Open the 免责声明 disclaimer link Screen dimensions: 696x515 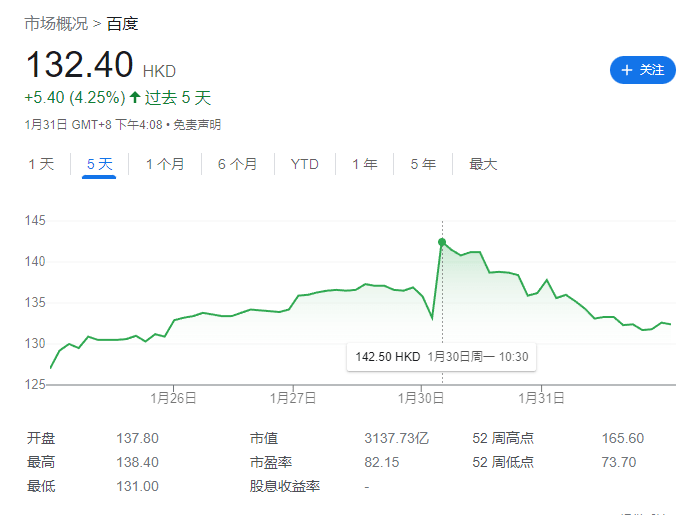[x=197, y=125]
